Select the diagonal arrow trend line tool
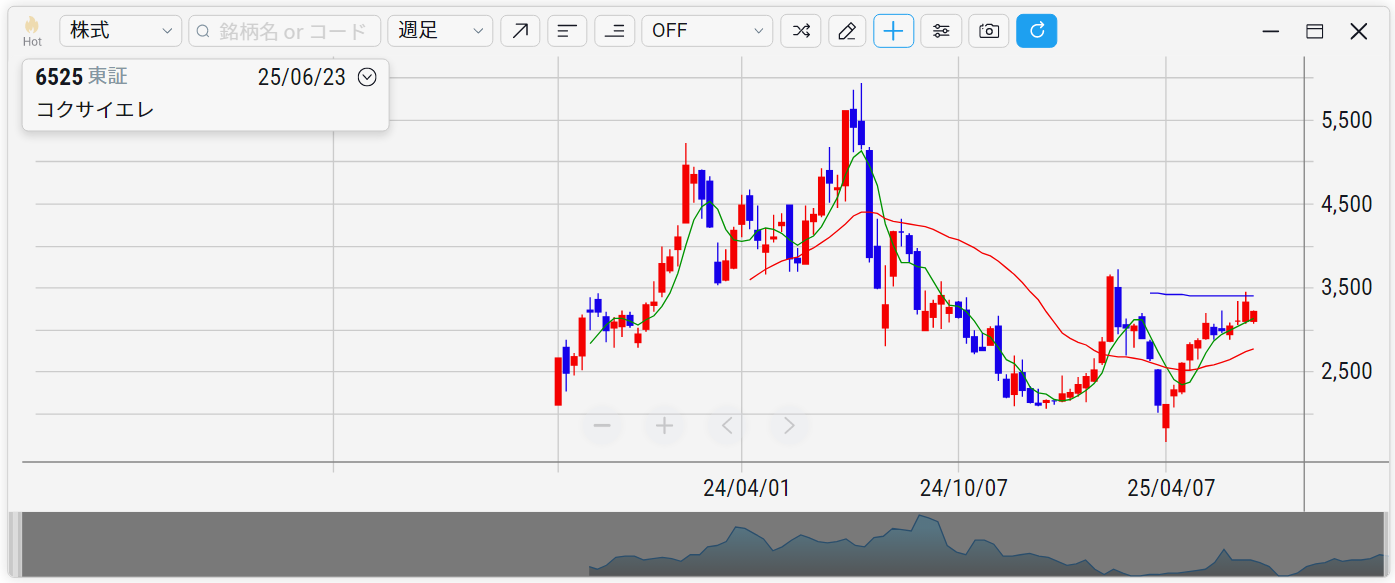Screen dimensions: 1395x583 coord(520,31)
